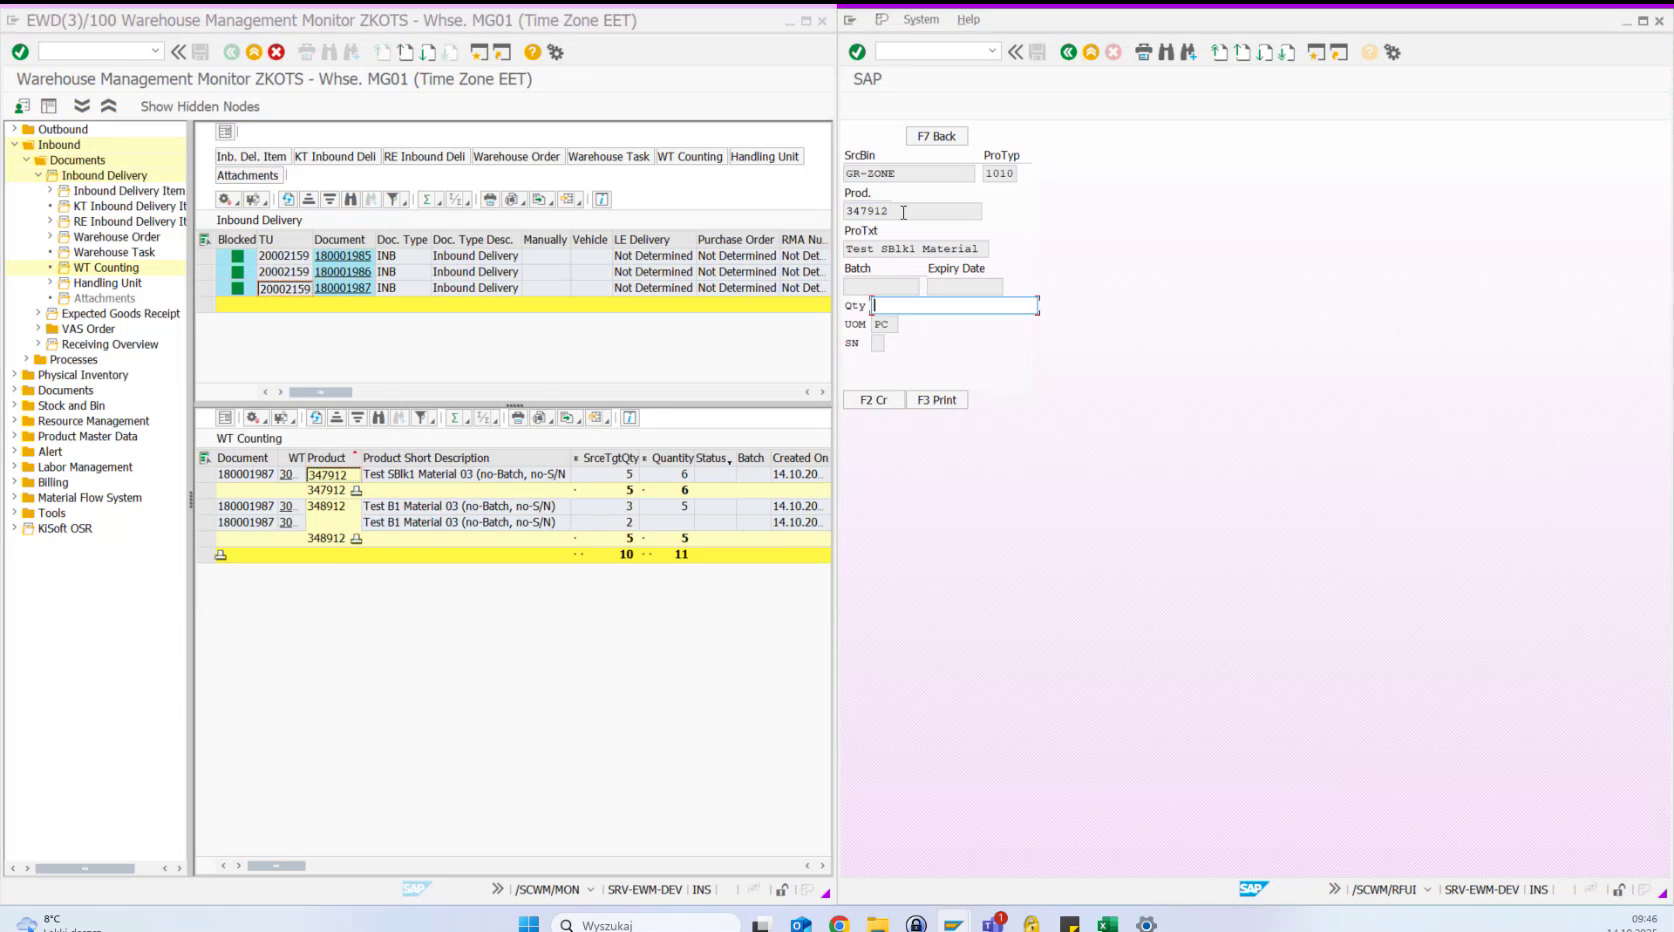Switch to the Warehouse Task tab
1674x932 pixels.
pyautogui.click(x=609, y=156)
